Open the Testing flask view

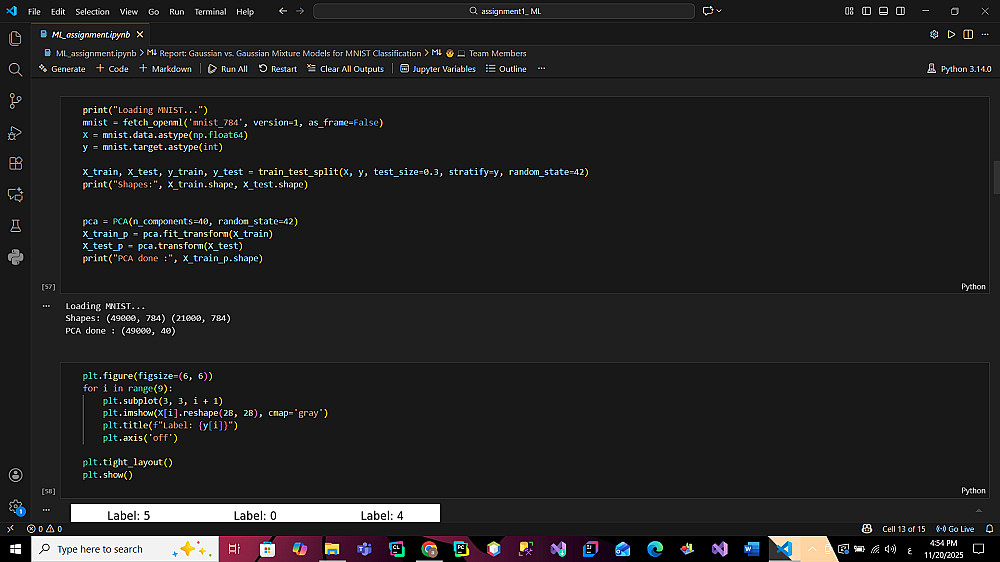pos(15,226)
